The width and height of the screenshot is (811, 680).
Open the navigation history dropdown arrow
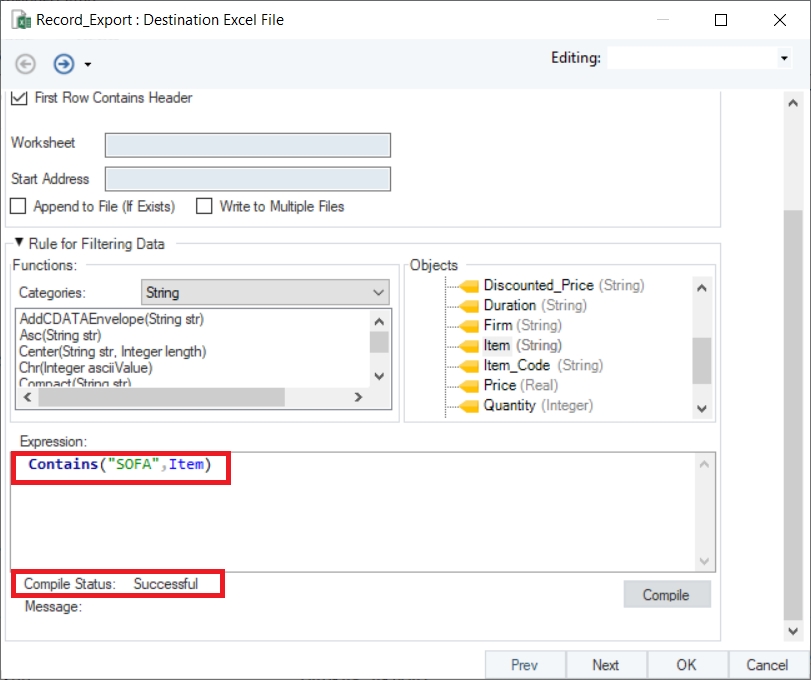tap(88, 65)
